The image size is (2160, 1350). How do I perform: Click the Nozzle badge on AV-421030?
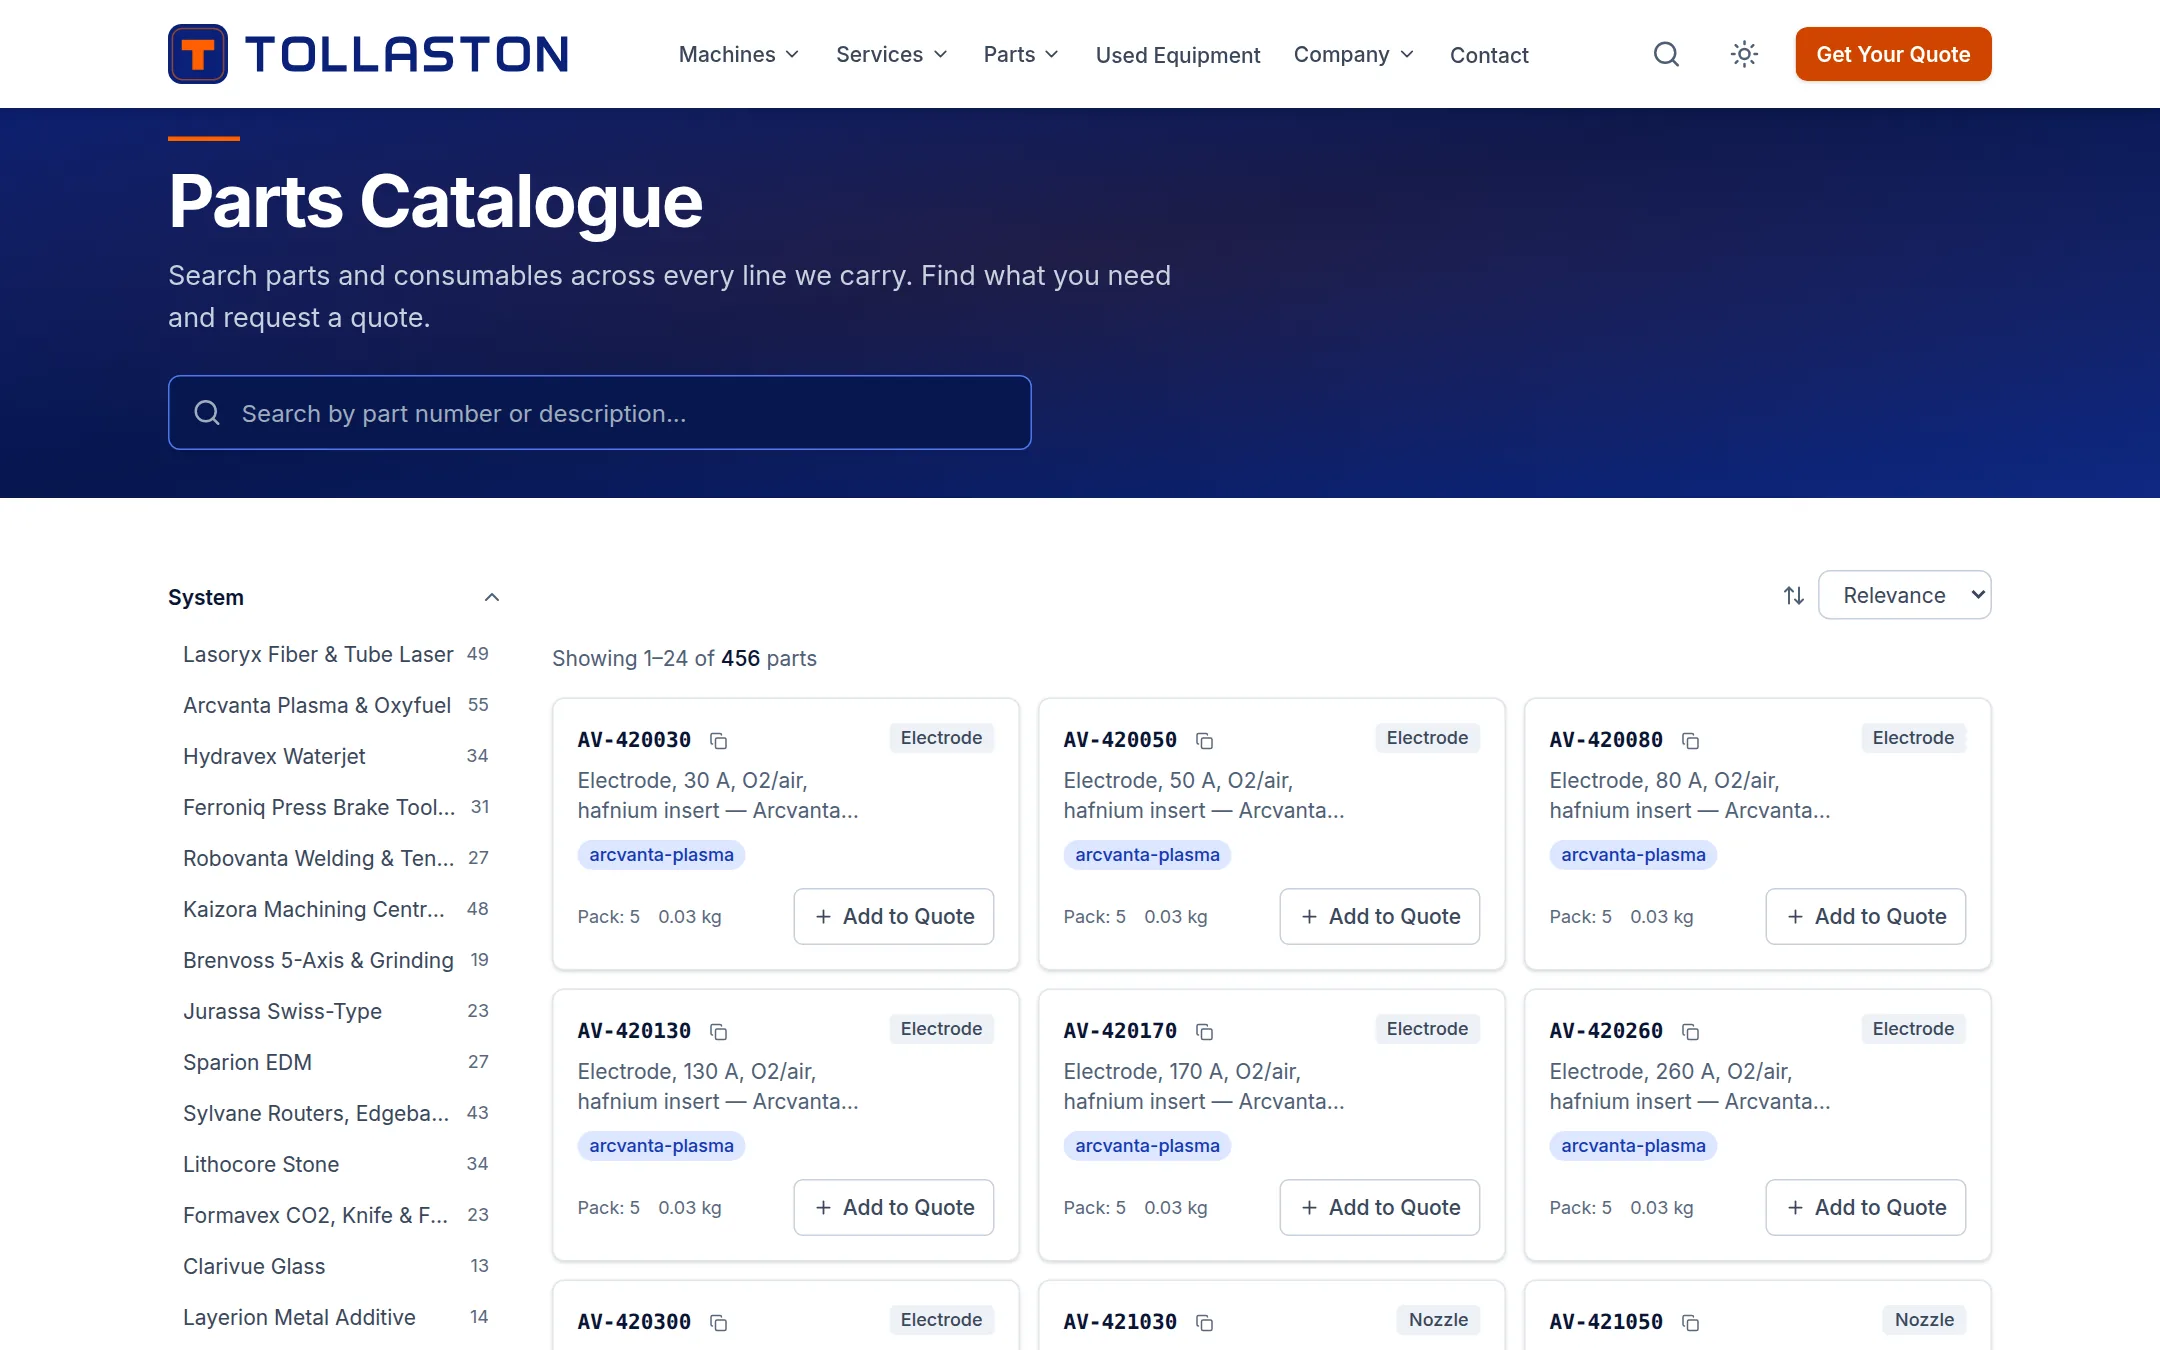point(1438,1320)
